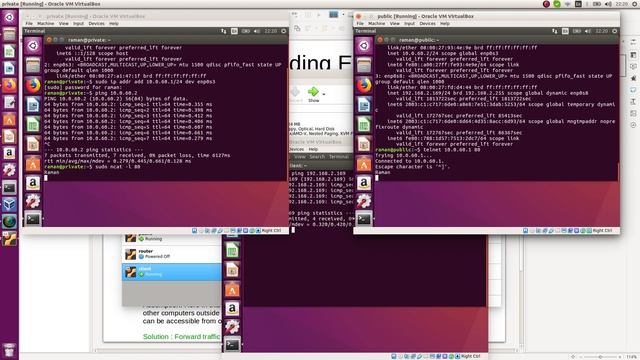Screen dimensions: 640x360
Task: Select Terminal in the client VM launcher
Action: [x=232, y=345]
